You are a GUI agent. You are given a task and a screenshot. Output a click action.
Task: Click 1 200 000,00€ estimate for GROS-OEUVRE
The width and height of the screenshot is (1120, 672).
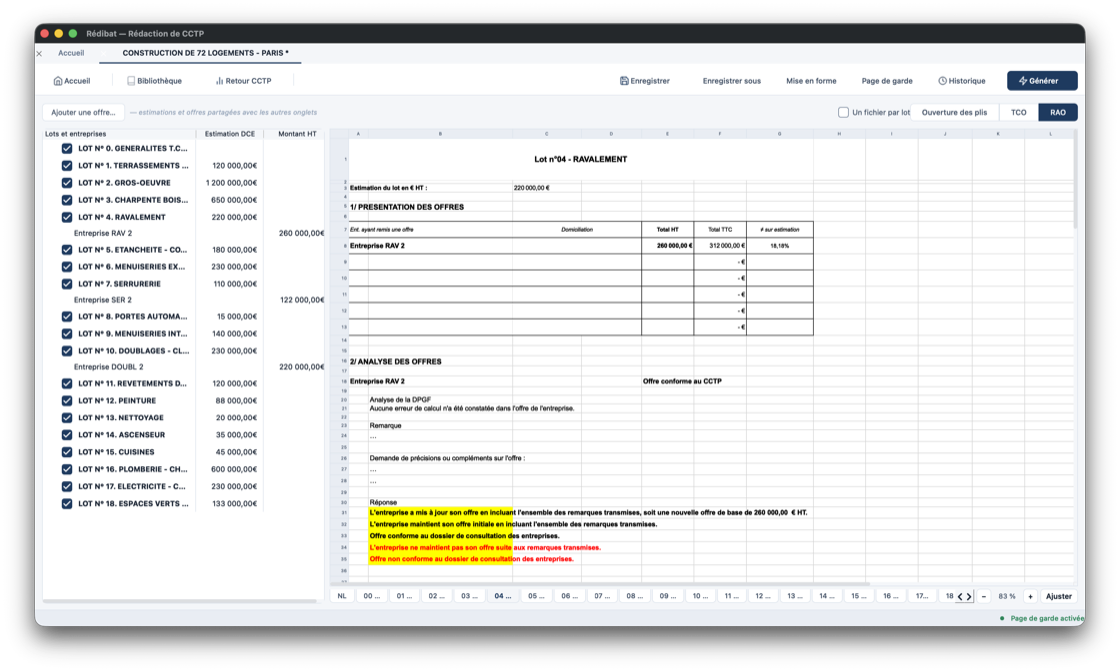pyautogui.click(x=231, y=183)
